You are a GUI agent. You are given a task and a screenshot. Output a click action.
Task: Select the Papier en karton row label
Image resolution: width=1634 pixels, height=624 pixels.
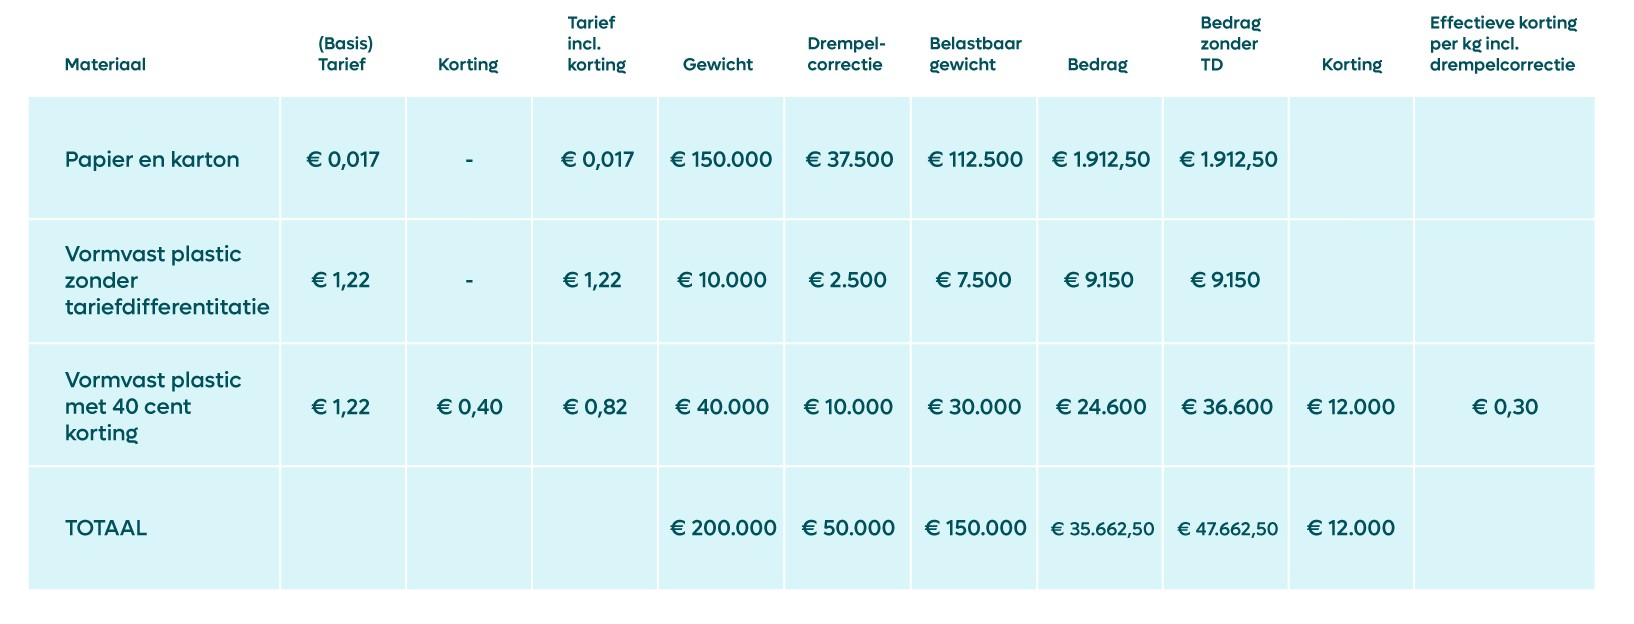coord(152,160)
